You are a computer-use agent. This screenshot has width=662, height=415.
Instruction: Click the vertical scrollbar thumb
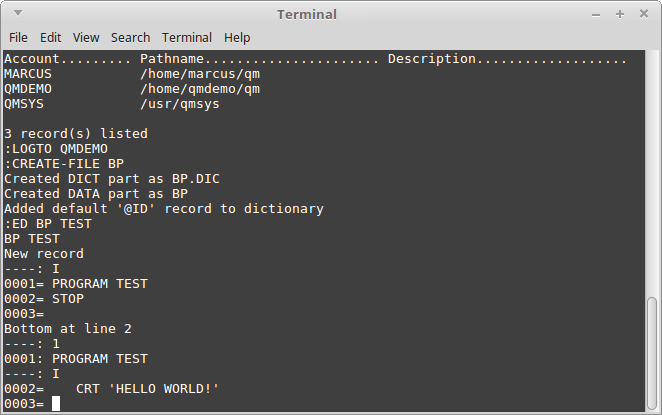[652, 352]
